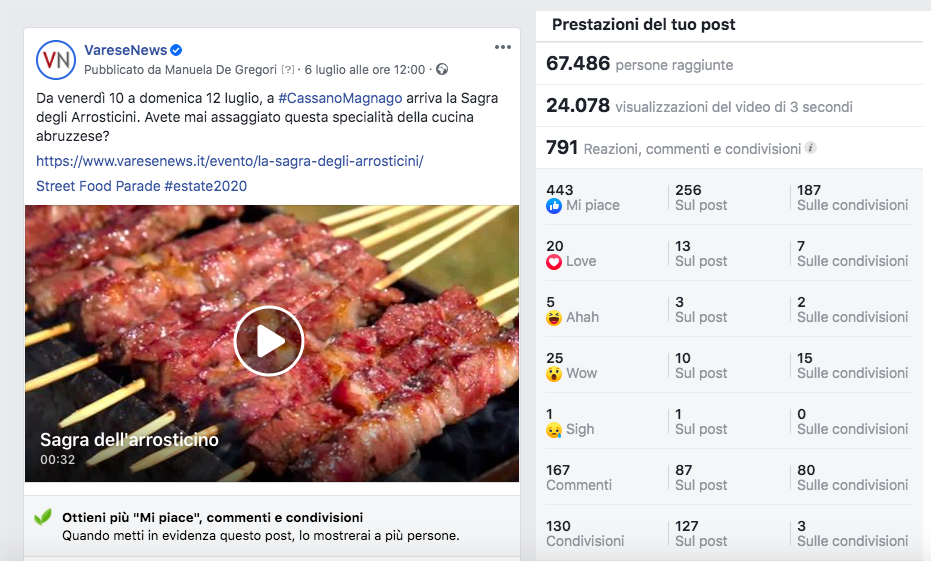Click the info icon beside Reazioni, commenti e condivisioni
This screenshot has height=561, width=931.
[x=810, y=148]
